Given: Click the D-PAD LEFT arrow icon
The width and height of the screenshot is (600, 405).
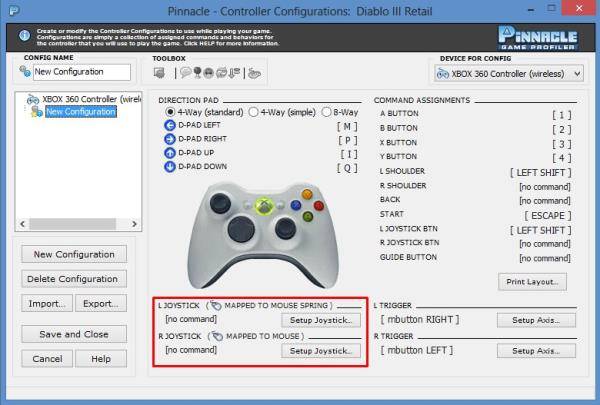Looking at the screenshot, I should pos(170,125).
